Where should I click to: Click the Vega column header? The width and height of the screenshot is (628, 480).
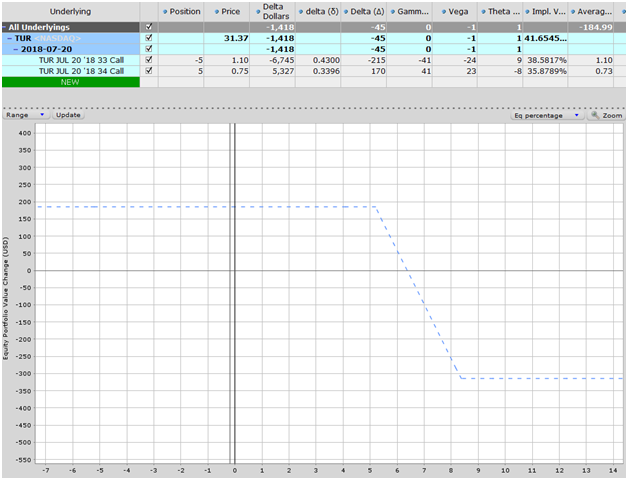[455, 11]
